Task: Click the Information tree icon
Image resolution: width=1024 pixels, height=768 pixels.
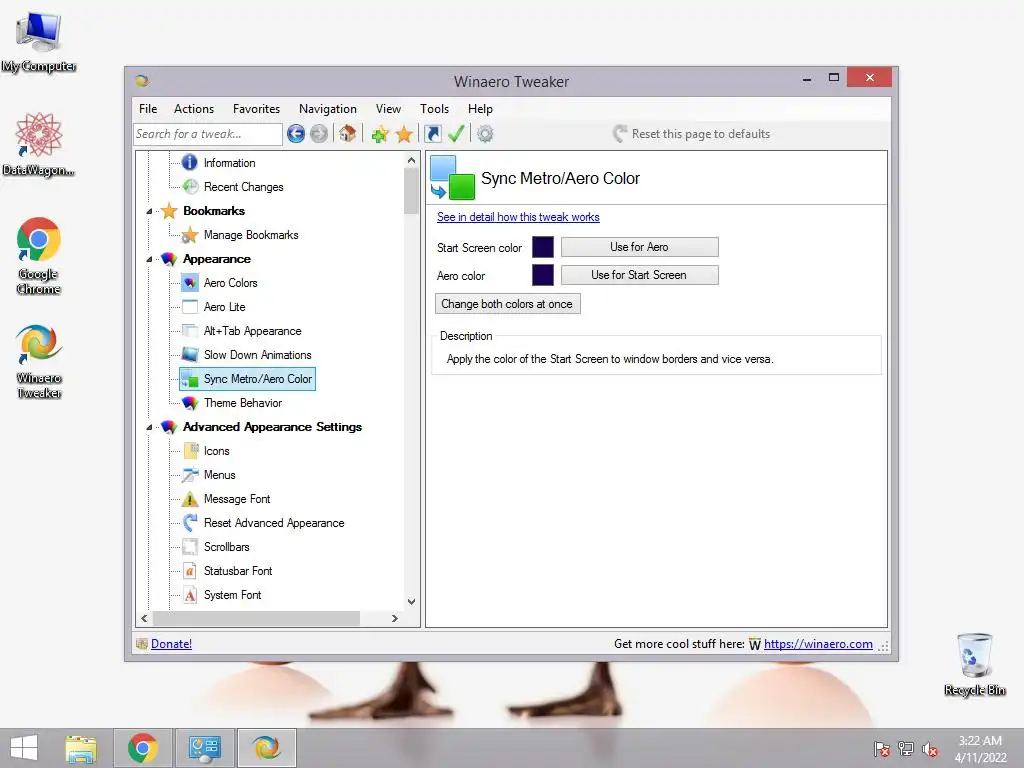Action: pos(189,163)
